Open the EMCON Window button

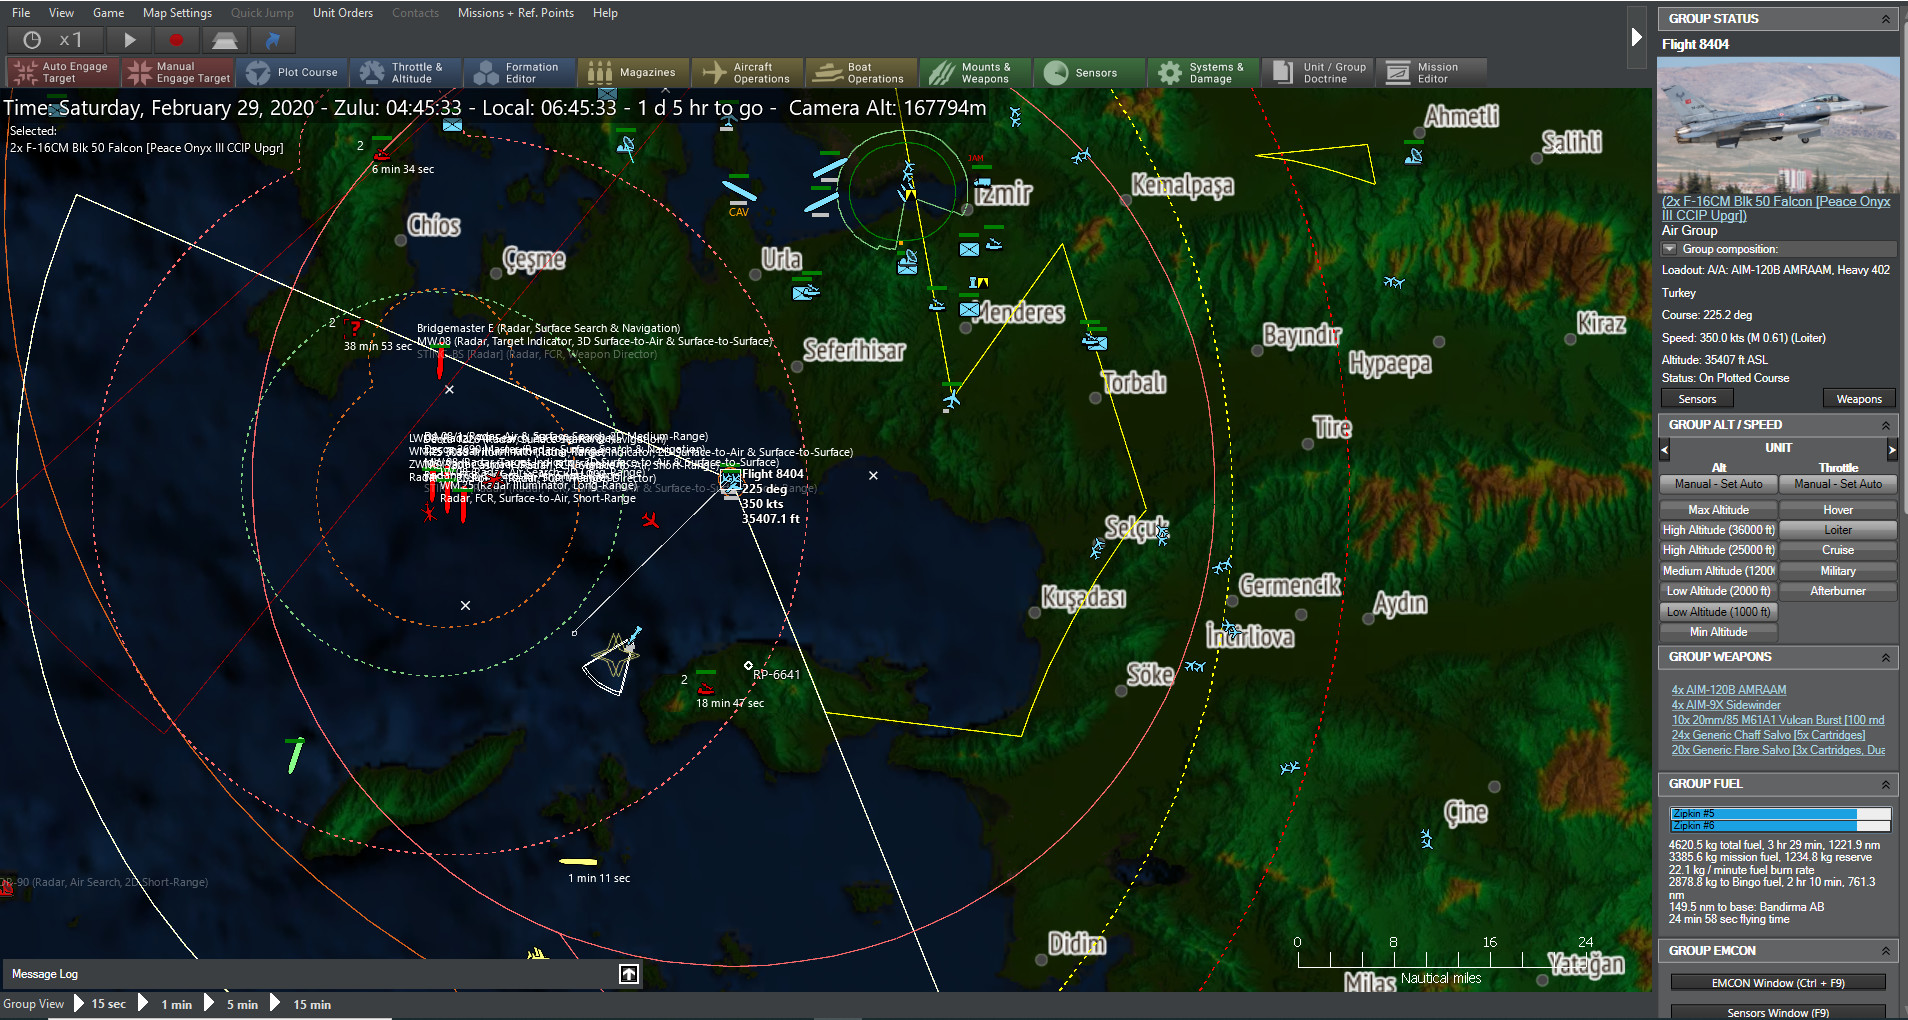point(1778,982)
